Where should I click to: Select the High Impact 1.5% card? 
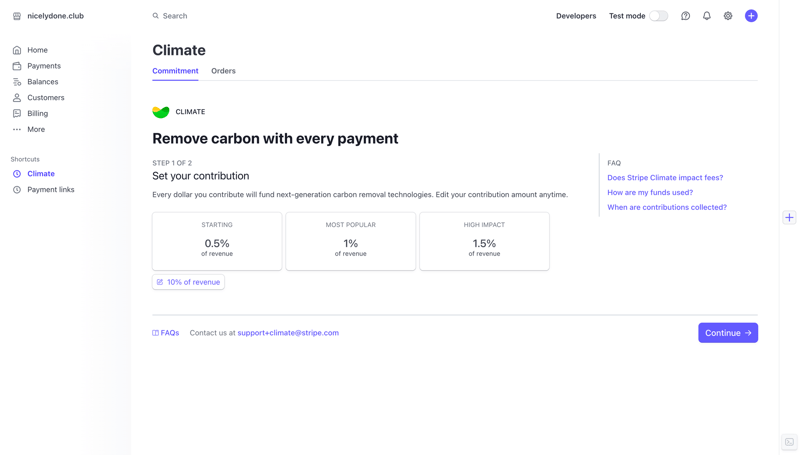(x=484, y=241)
